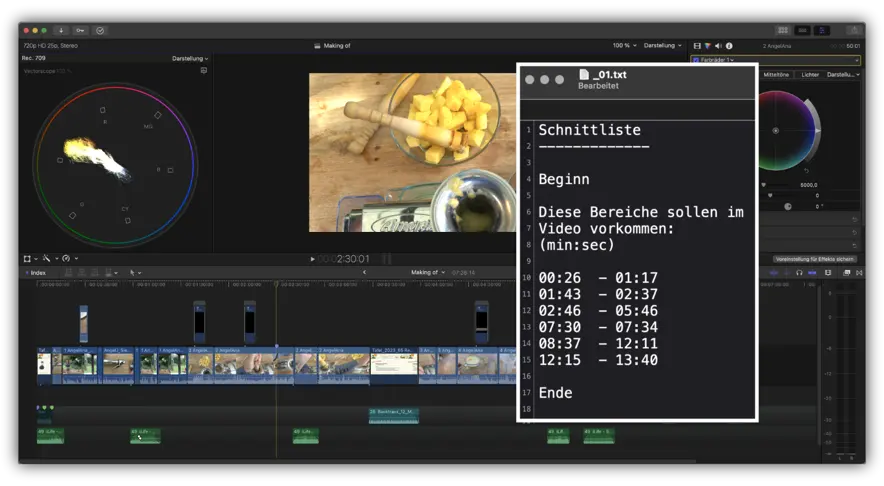The image size is (884, 486).
Task: Go back in timeline history arrow
Action: (364, 272)
